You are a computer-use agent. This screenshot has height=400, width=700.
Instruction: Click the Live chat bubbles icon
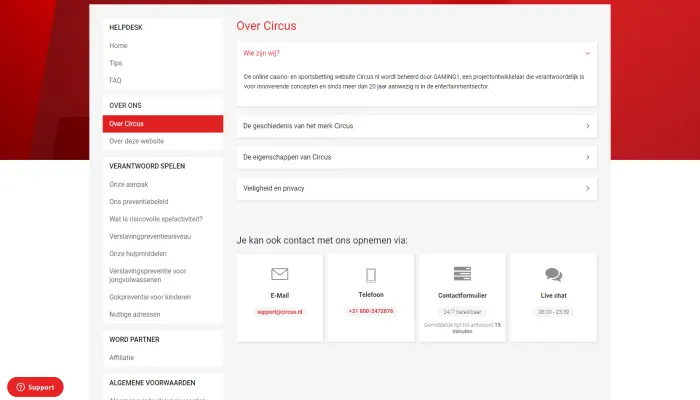pyautogui.click(x=554, y=275)
